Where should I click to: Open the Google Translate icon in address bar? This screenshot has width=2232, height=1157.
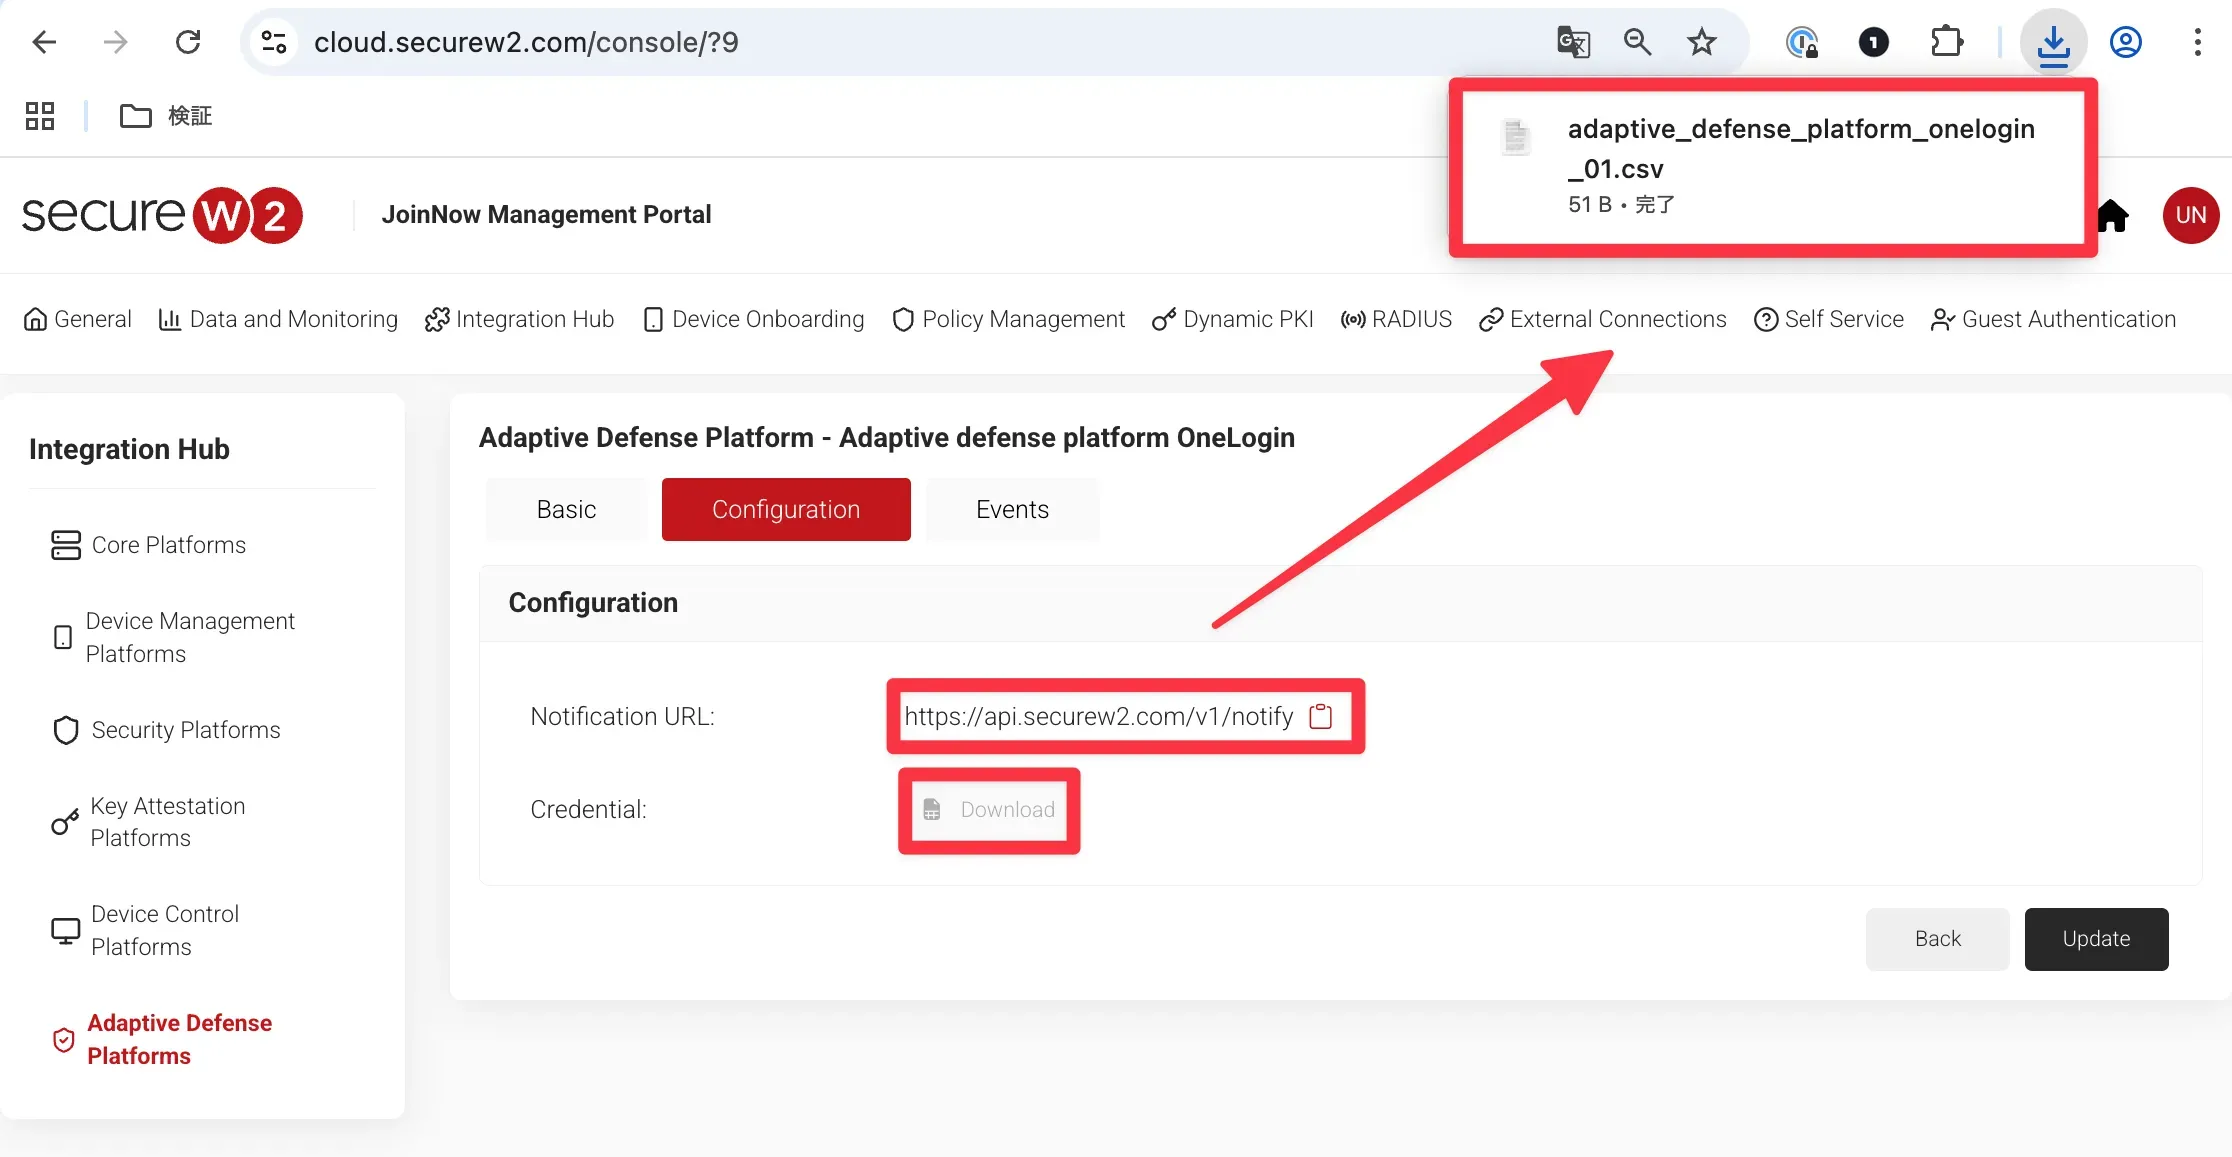[x=1573, y=42]
